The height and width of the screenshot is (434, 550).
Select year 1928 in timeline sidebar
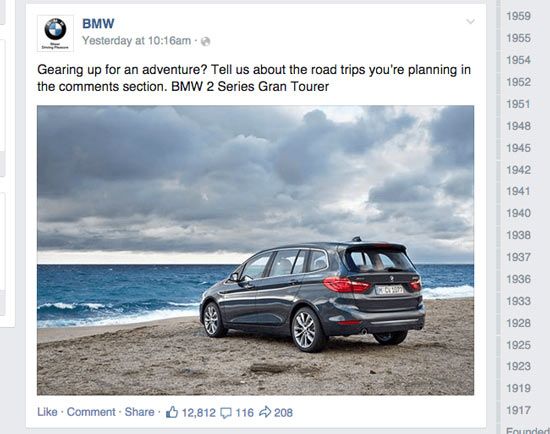(518, 323)
